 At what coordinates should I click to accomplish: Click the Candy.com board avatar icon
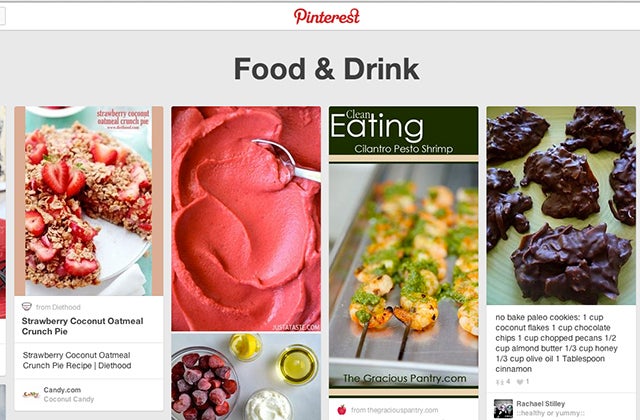click(31, 395)
